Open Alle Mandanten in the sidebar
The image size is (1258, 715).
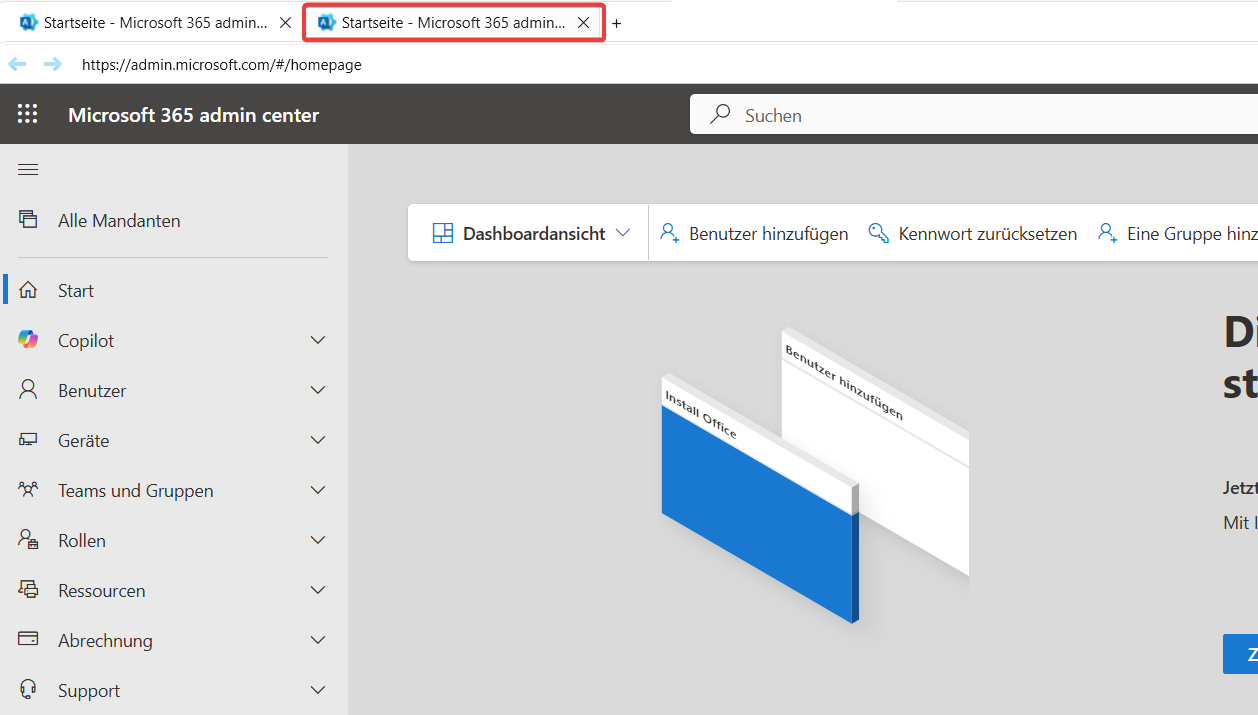119,221
